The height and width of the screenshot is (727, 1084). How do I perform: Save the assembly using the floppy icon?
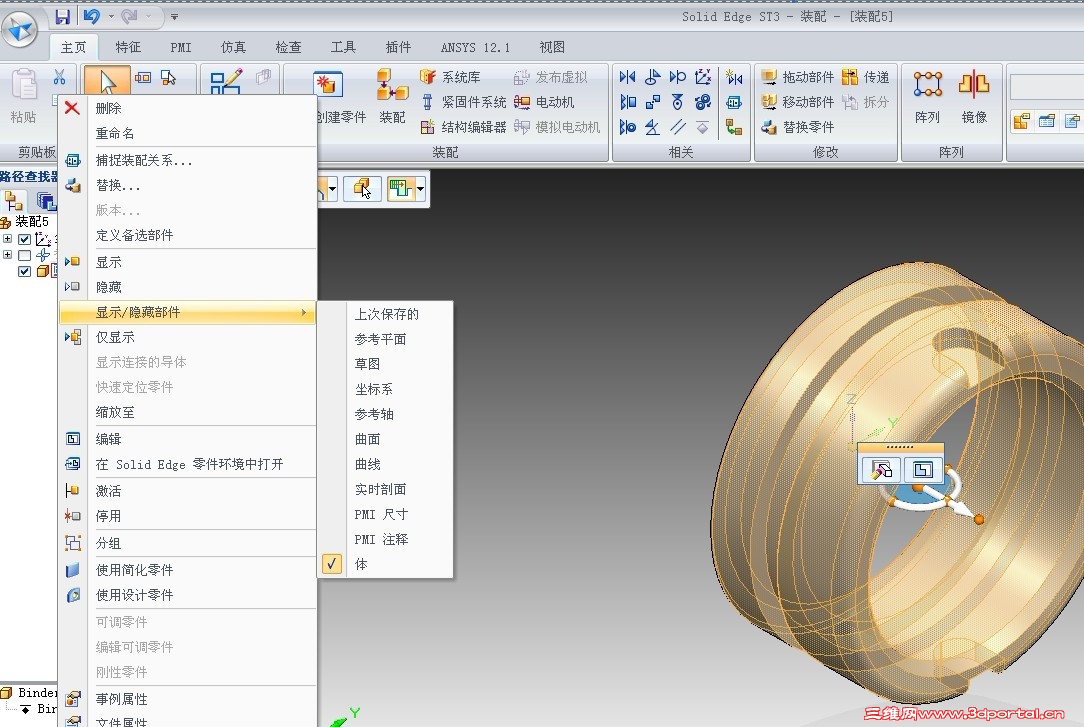tap(63, 16)
